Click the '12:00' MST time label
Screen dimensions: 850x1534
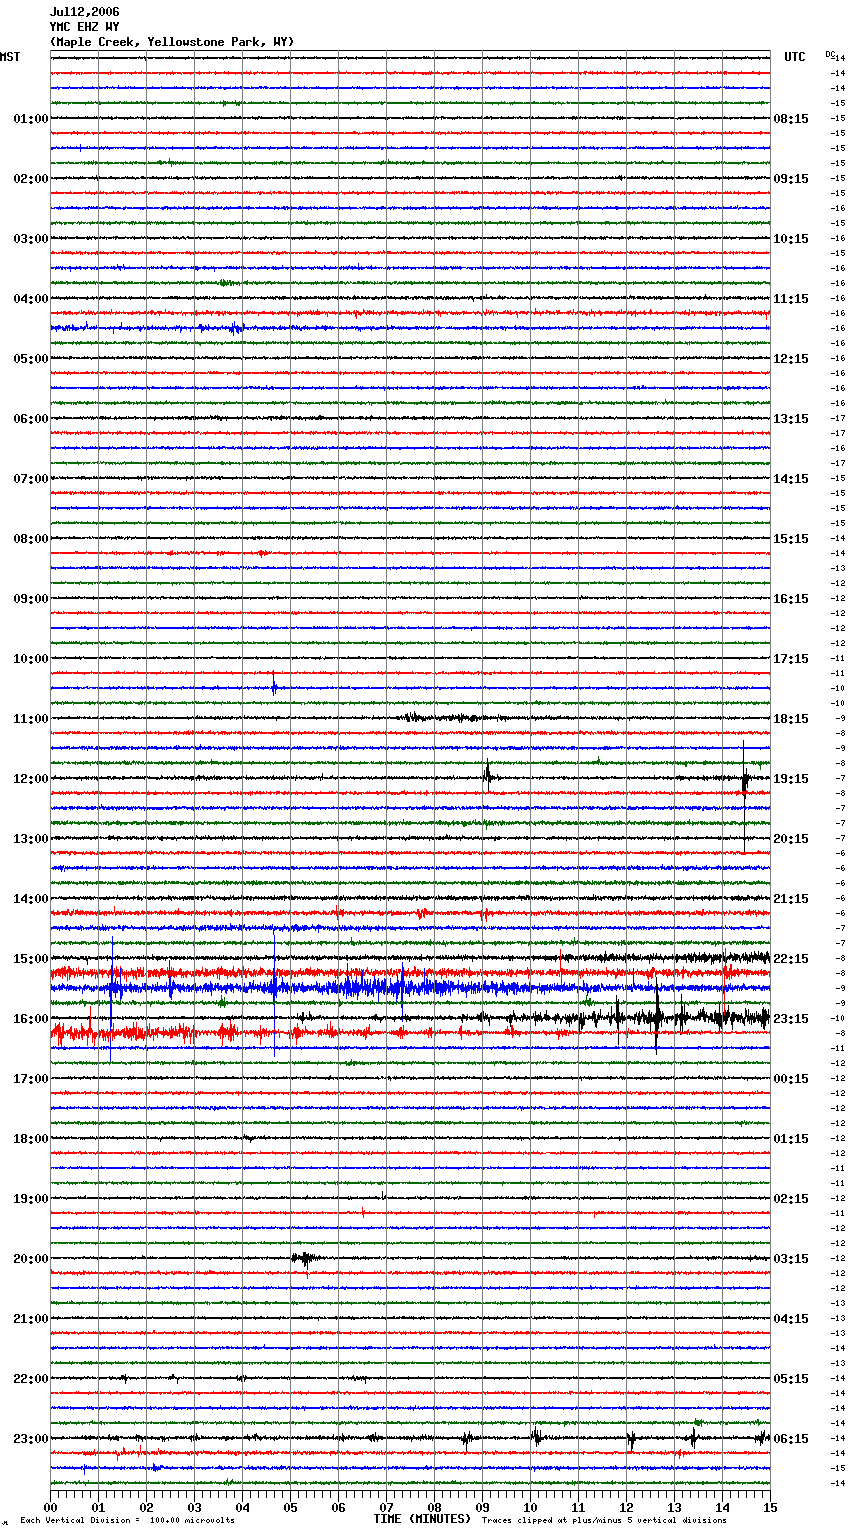click(31, 779)
